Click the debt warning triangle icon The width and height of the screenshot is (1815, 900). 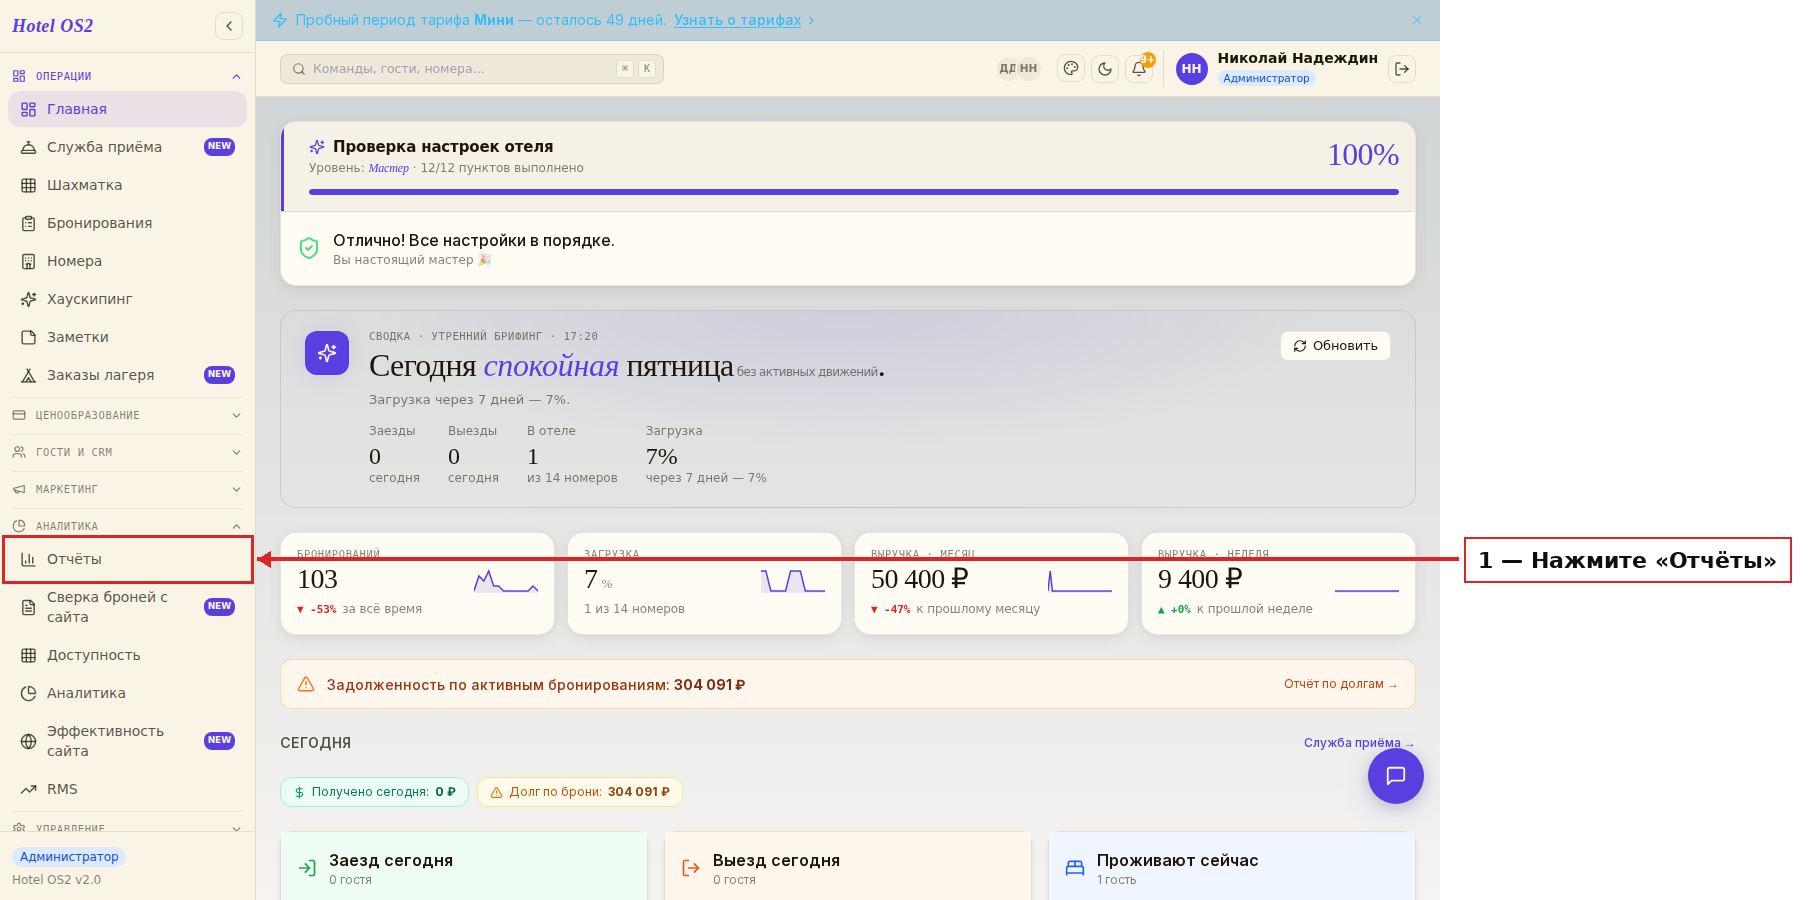point(307,684)
